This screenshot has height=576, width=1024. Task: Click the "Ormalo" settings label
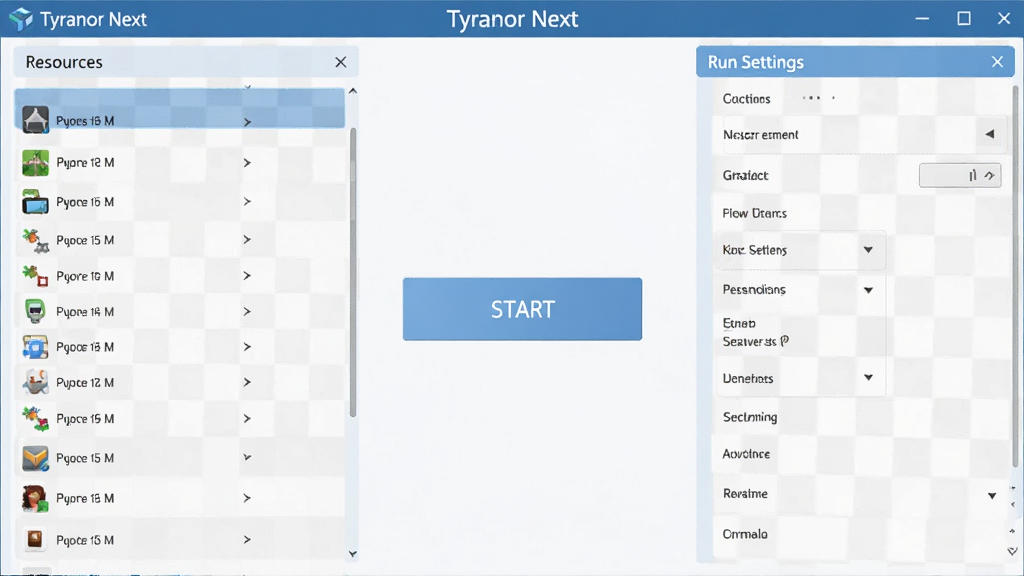coord(744,534)
